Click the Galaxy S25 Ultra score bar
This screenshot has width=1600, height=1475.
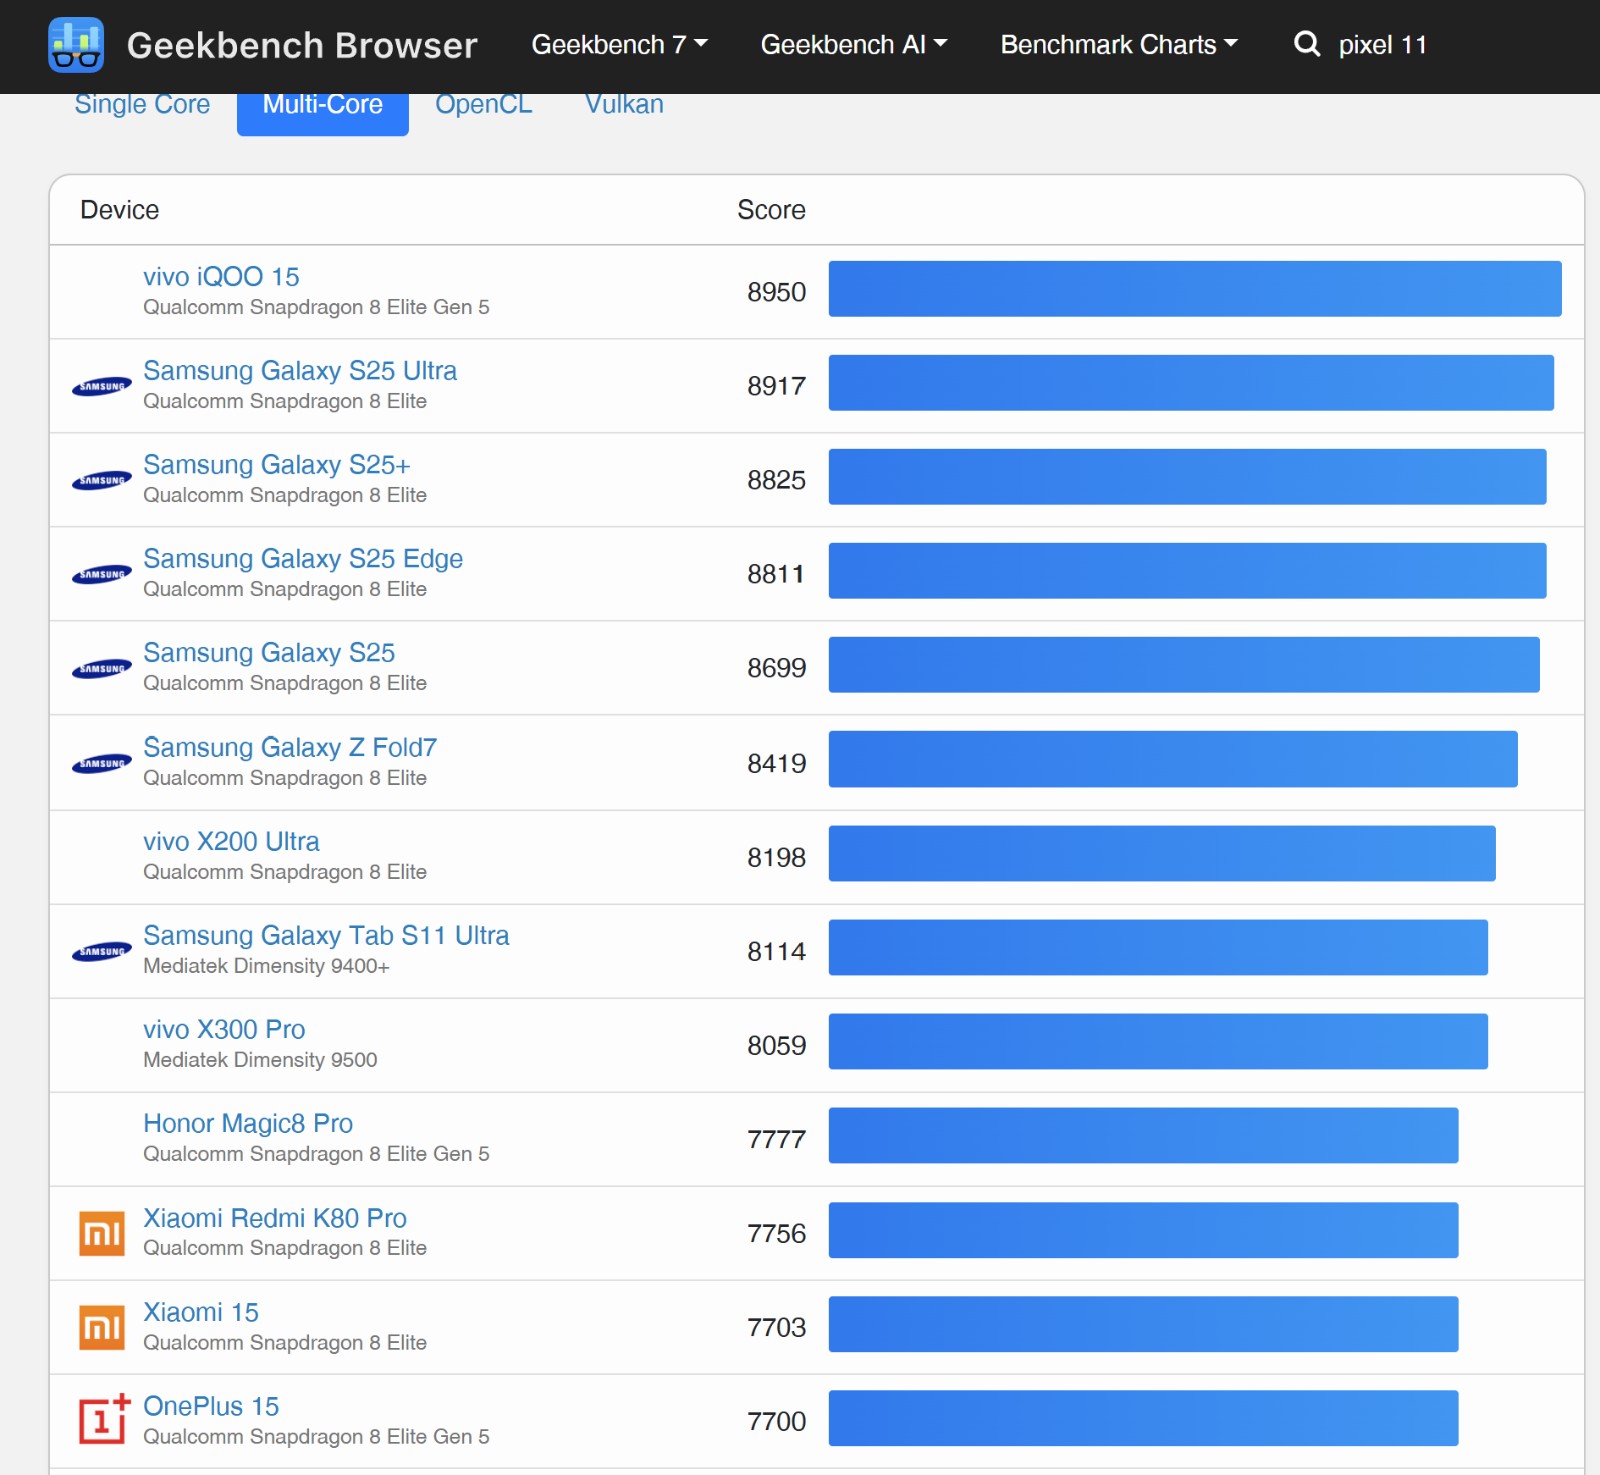(x=1191, y=383)
